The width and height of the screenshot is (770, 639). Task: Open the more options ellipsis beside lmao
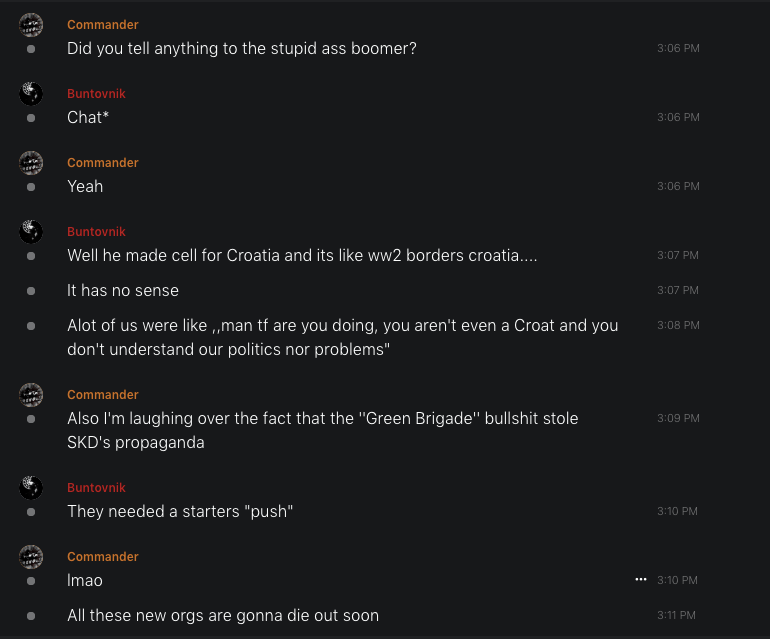click(641, 580)
